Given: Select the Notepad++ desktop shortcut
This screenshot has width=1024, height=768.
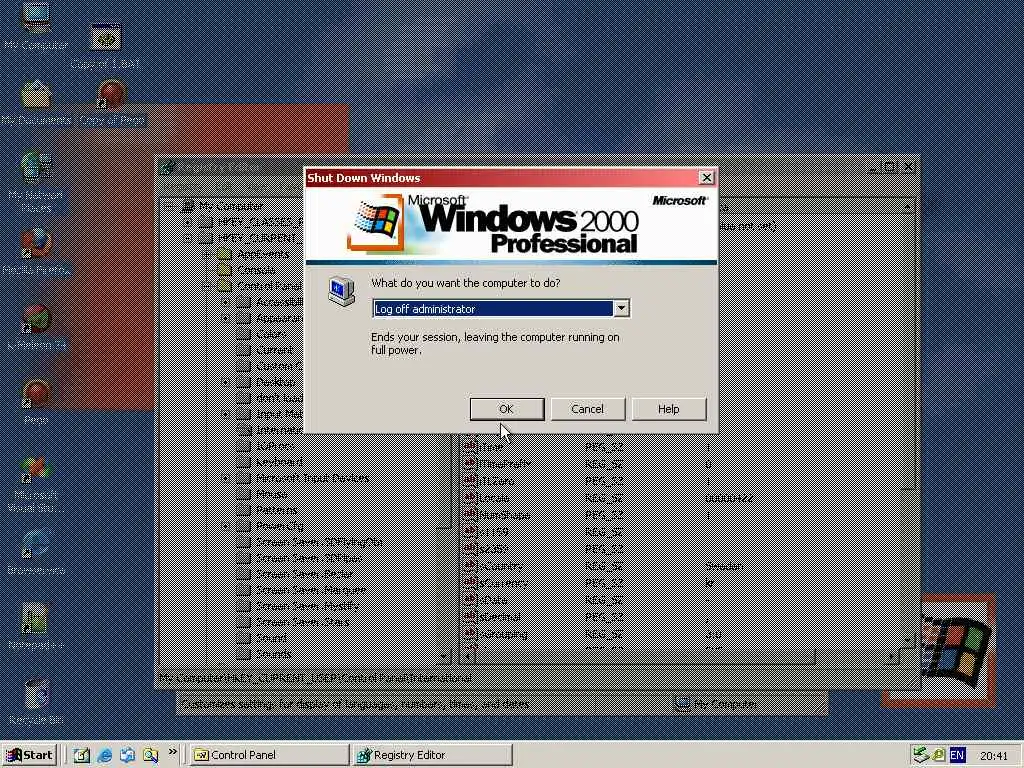Looking at the screenshot, I should coord(36,627).
